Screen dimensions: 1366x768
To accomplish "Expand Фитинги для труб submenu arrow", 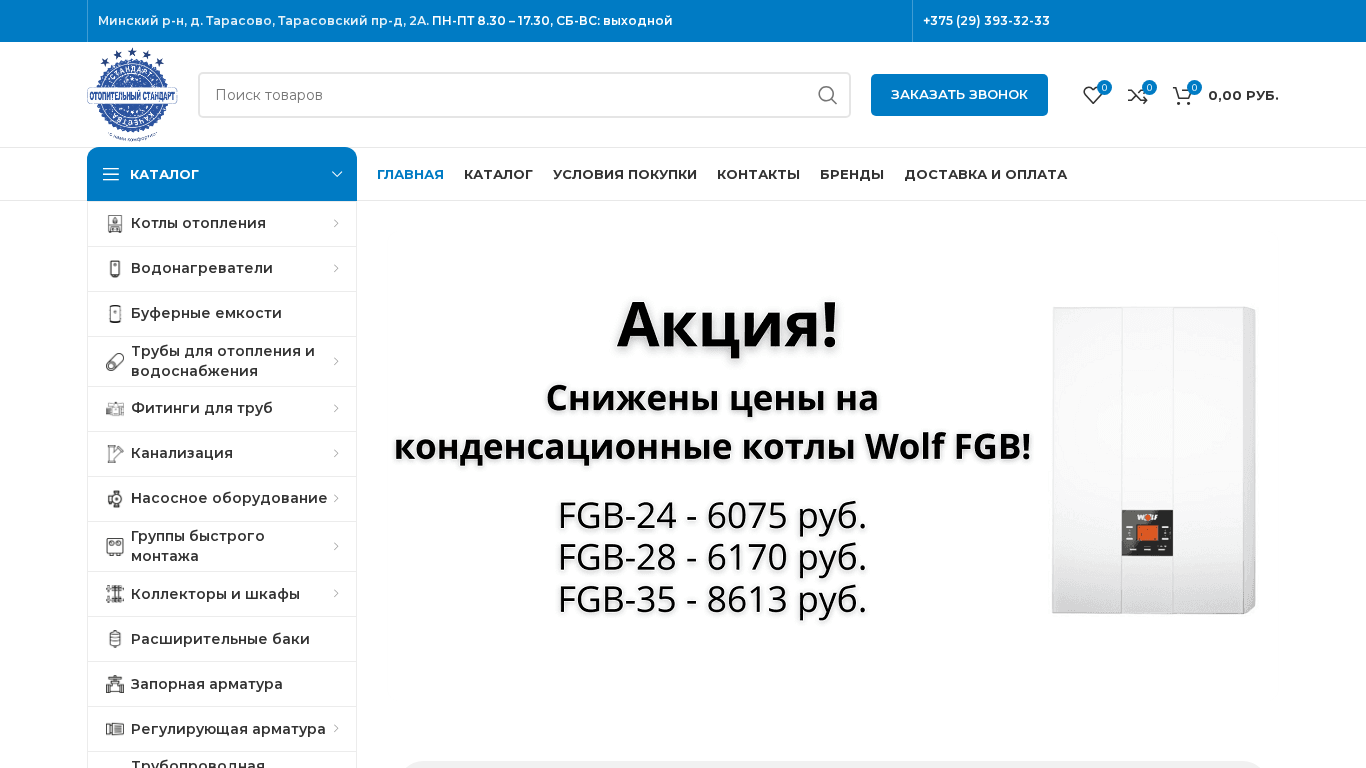I will pyautogui.click(x=336, y=409).
